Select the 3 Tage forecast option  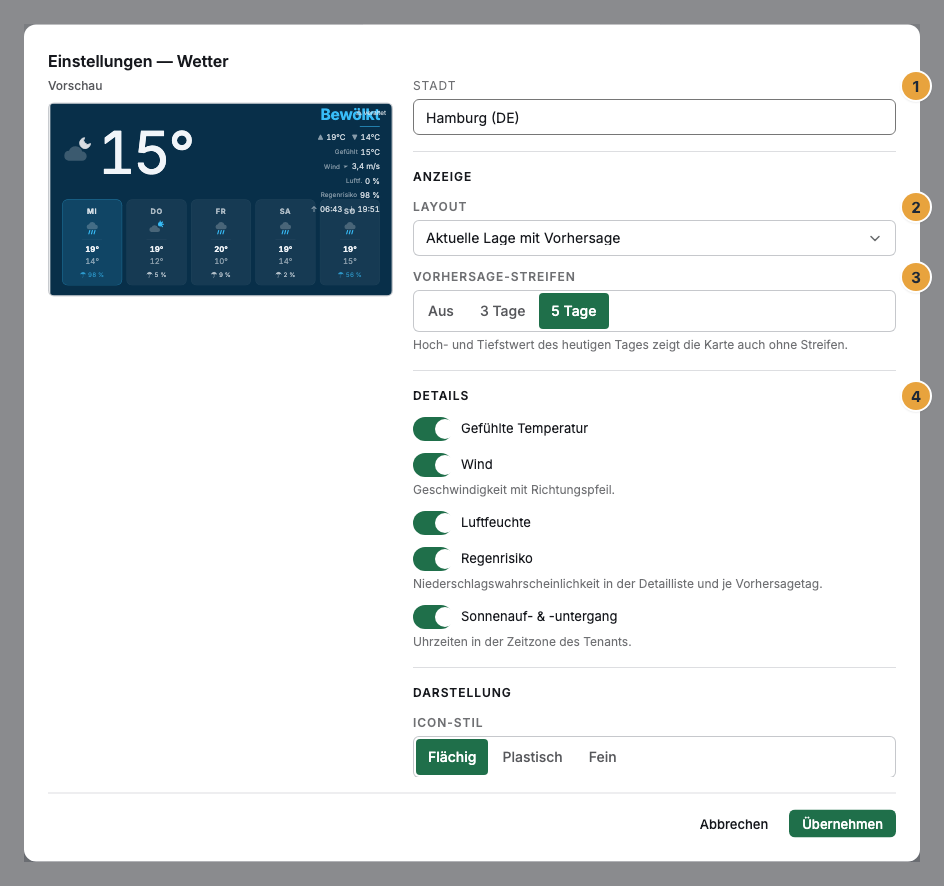click(503, 311)
